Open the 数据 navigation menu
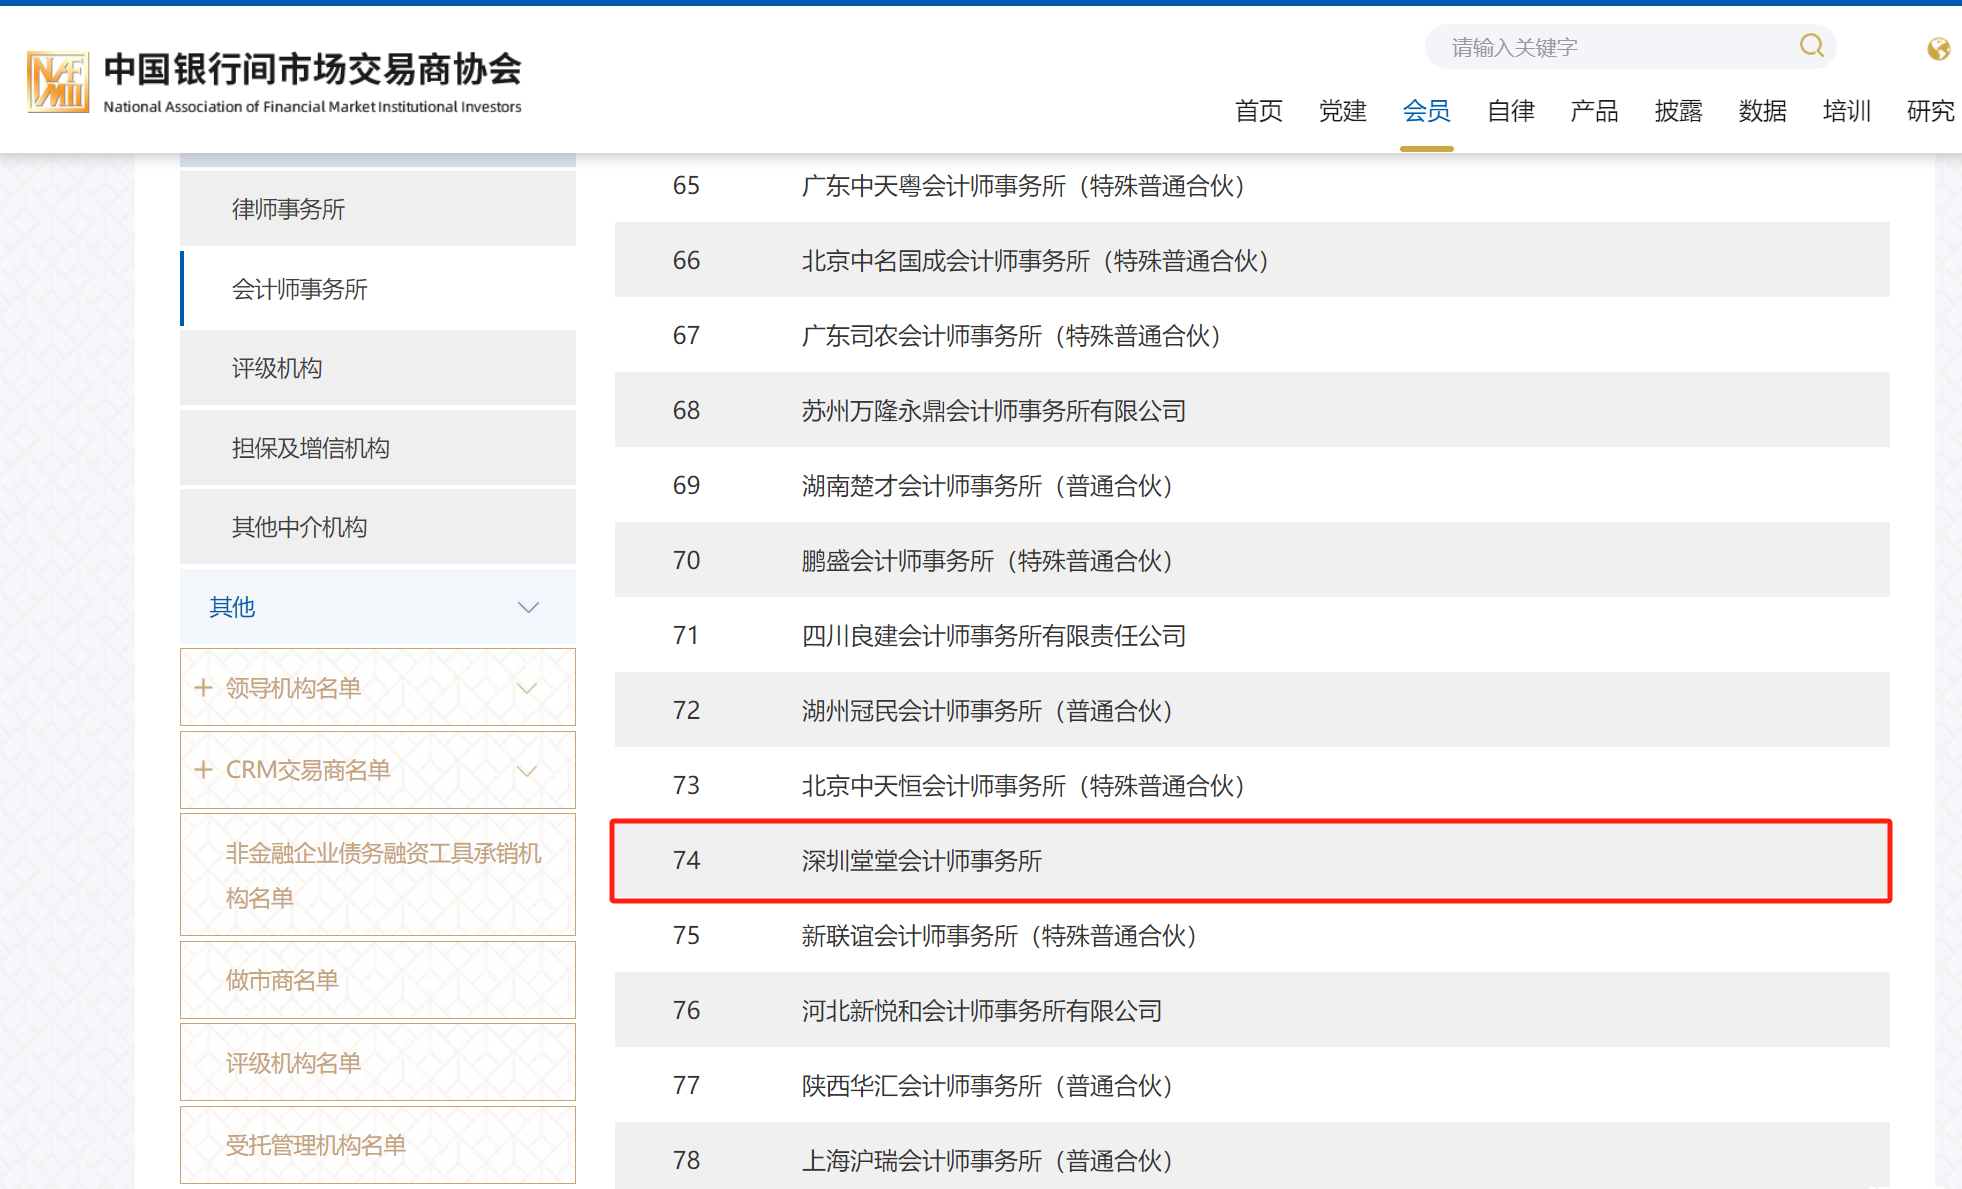The width and height of the screenshot is (1962, 1189). (x=1762, y=111)
